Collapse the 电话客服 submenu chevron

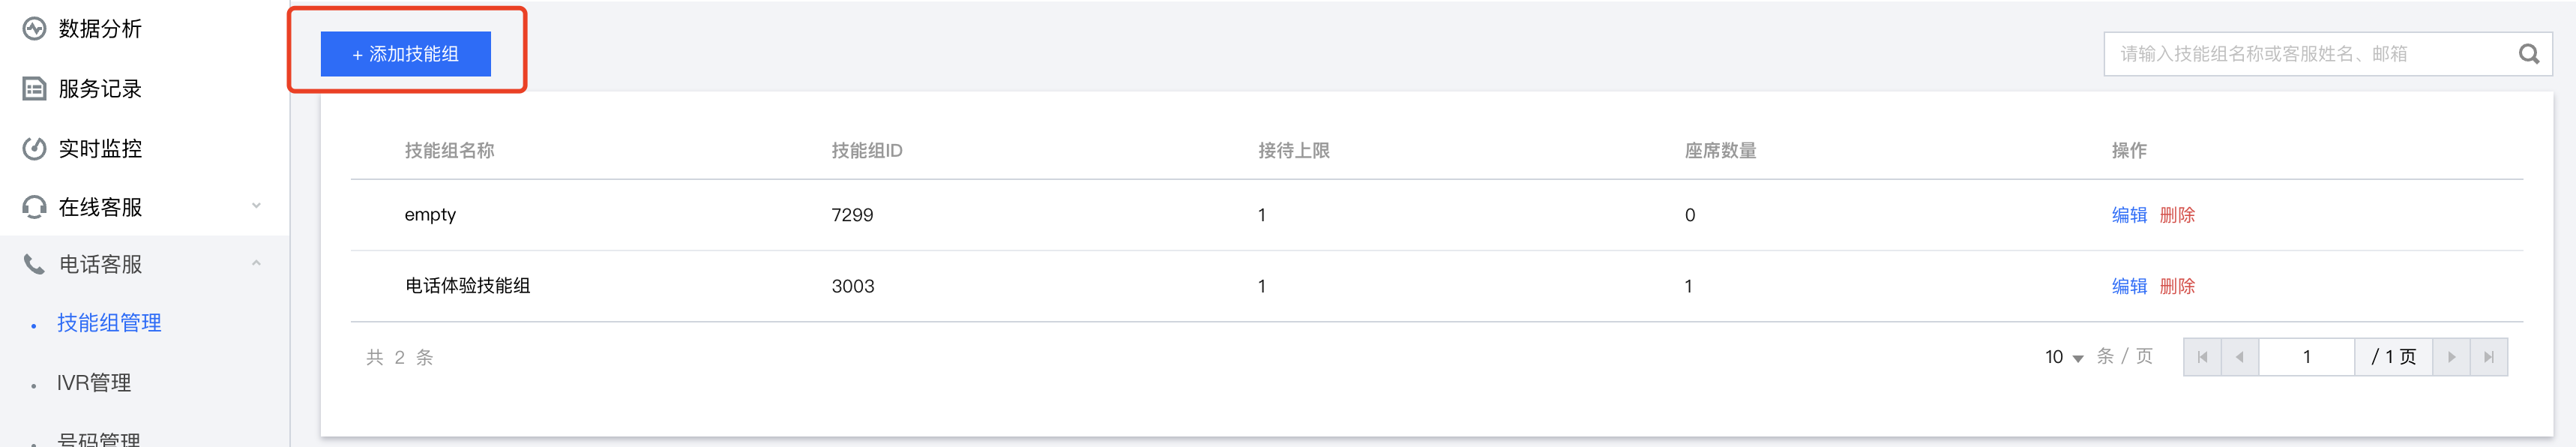point(257,264)
